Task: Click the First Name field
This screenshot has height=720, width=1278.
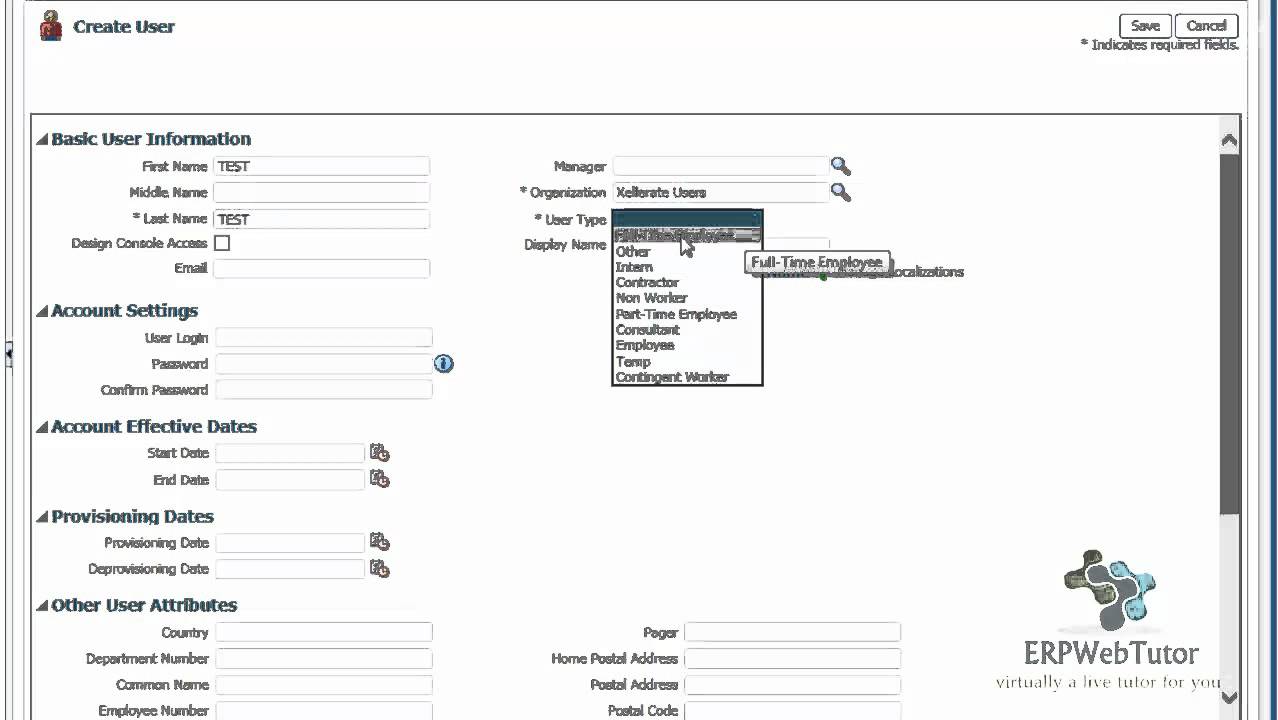Action: (x=321, y=166)
